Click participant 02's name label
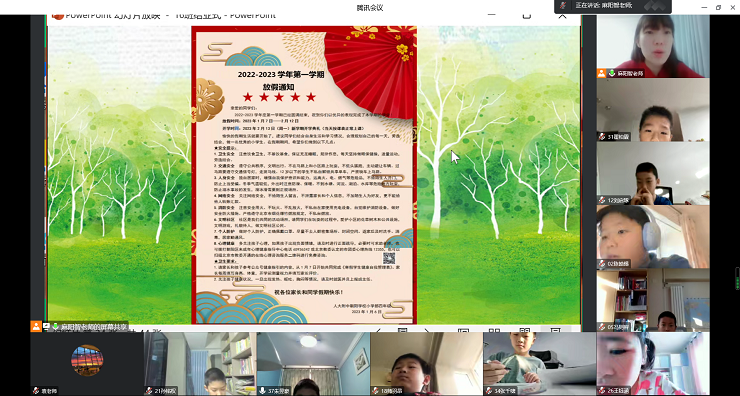The height and width of the screenshot is (396, 740). pyautogui.click(x=618, y=264)
